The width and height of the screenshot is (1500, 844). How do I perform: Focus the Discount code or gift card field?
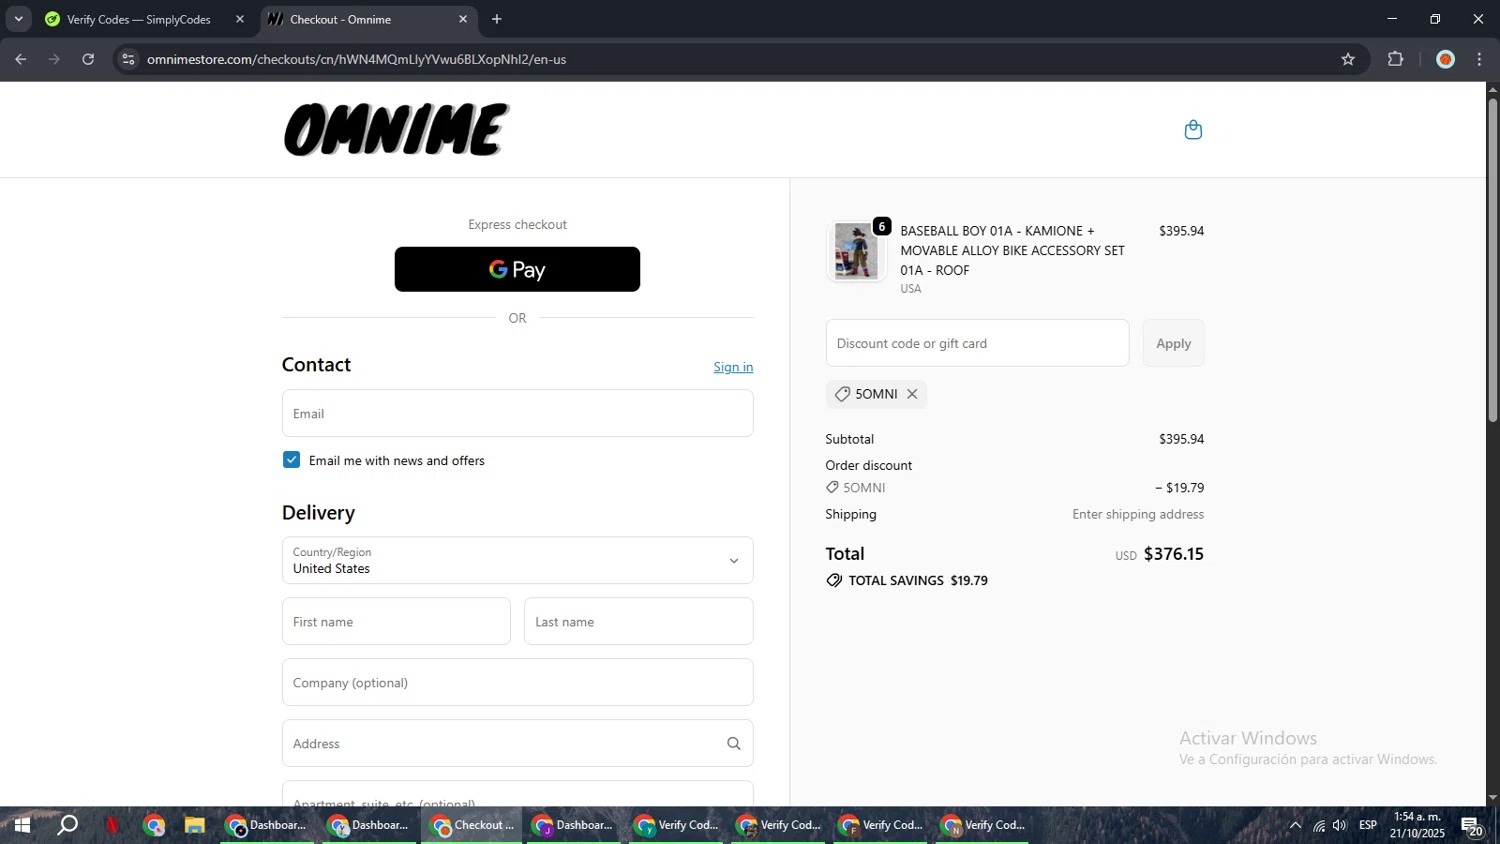(977, 343)
